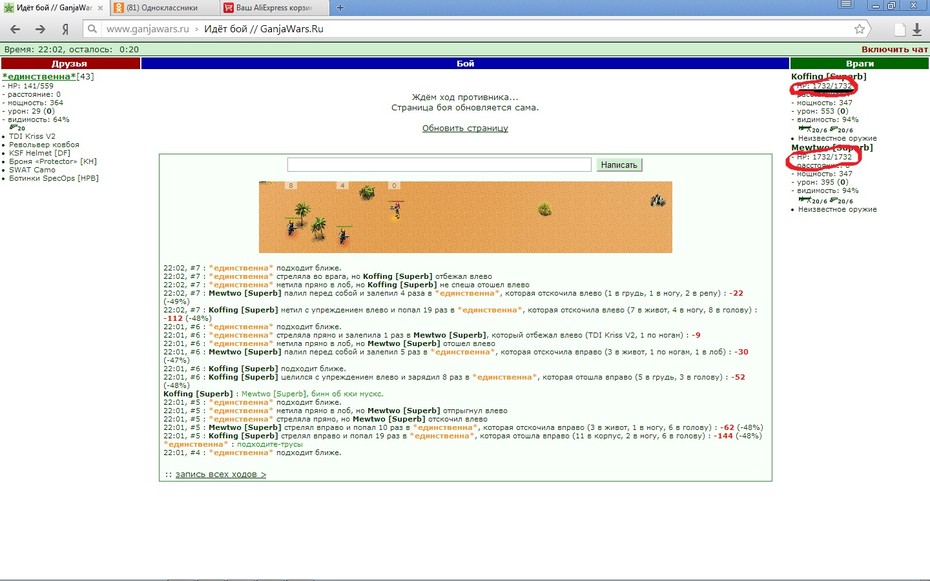This screenshot has height=581, width=930.
Task: Switch to the Ваш AliExpress корзина tab
Action: pos(274,8)
